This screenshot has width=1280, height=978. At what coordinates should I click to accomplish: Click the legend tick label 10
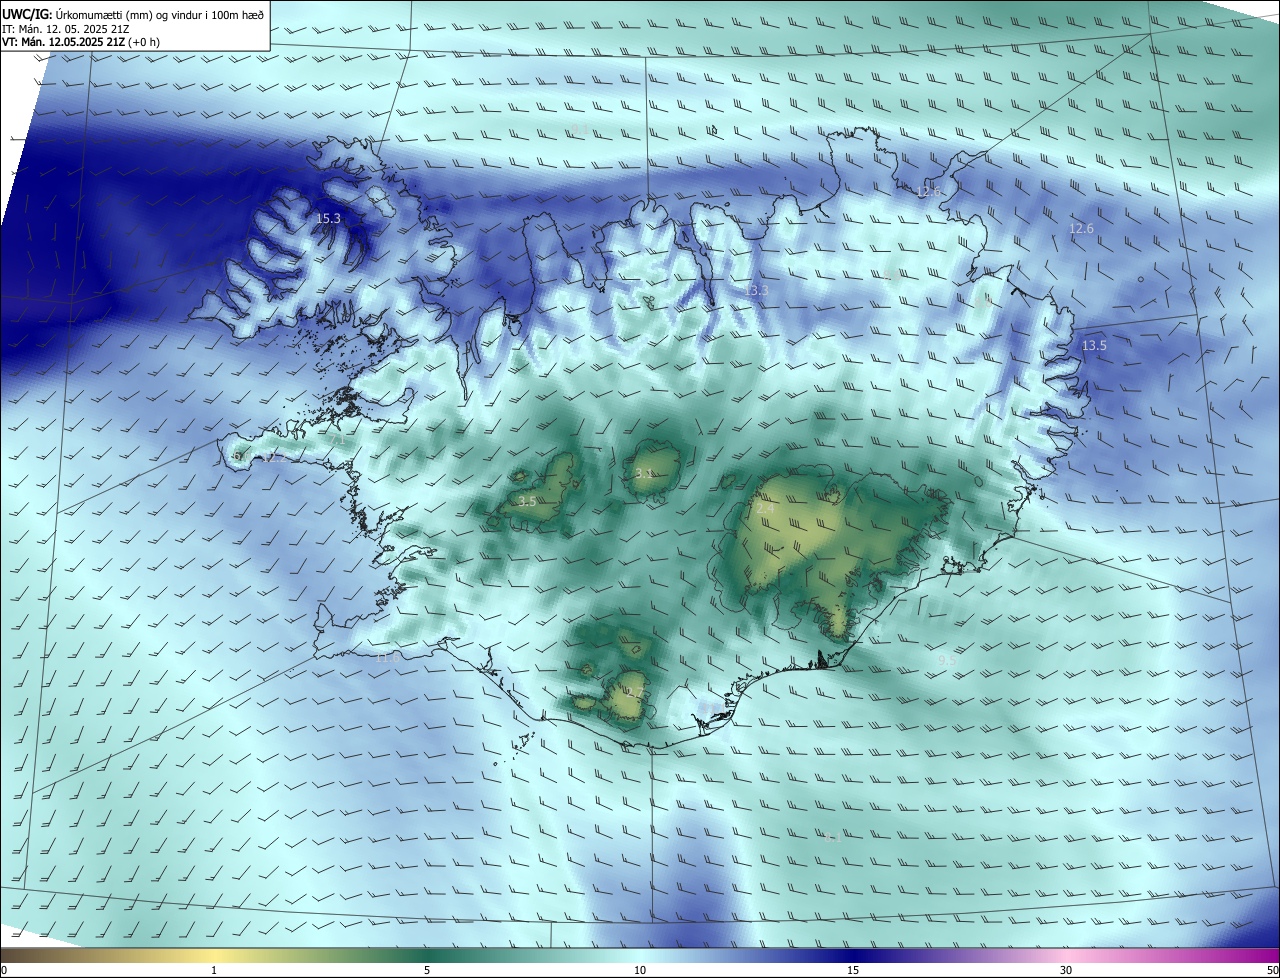click(640, 970)
